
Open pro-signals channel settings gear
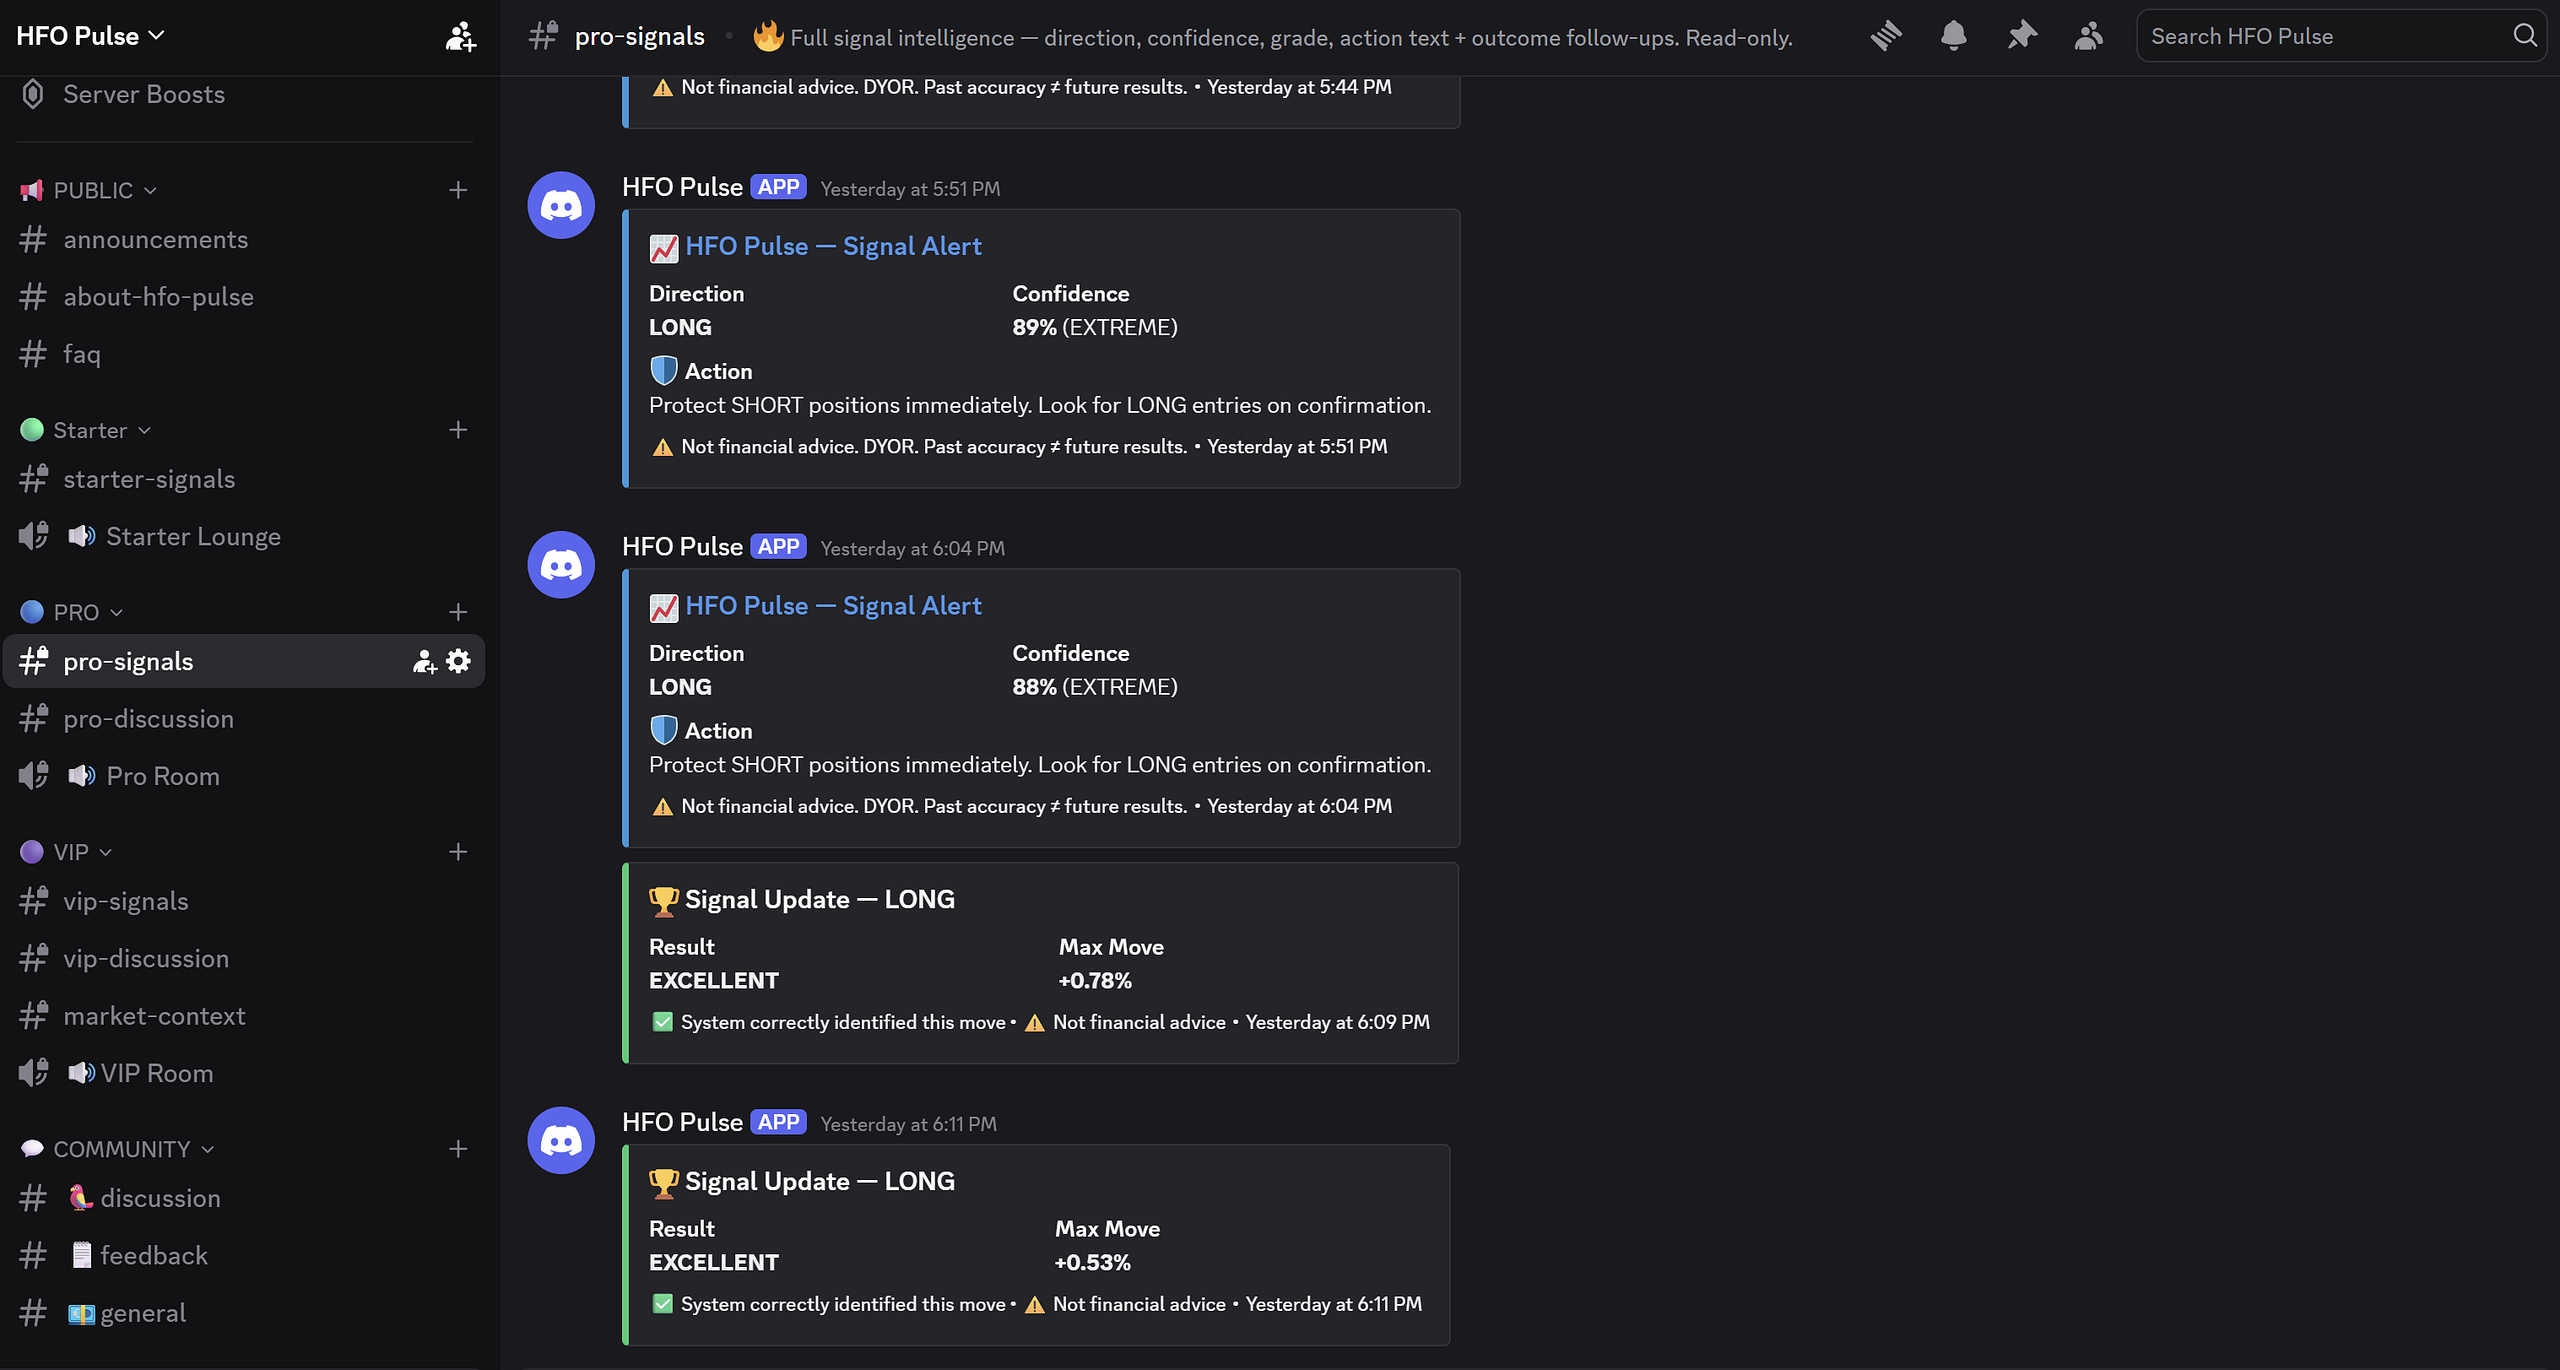click(x=458, y=661)
